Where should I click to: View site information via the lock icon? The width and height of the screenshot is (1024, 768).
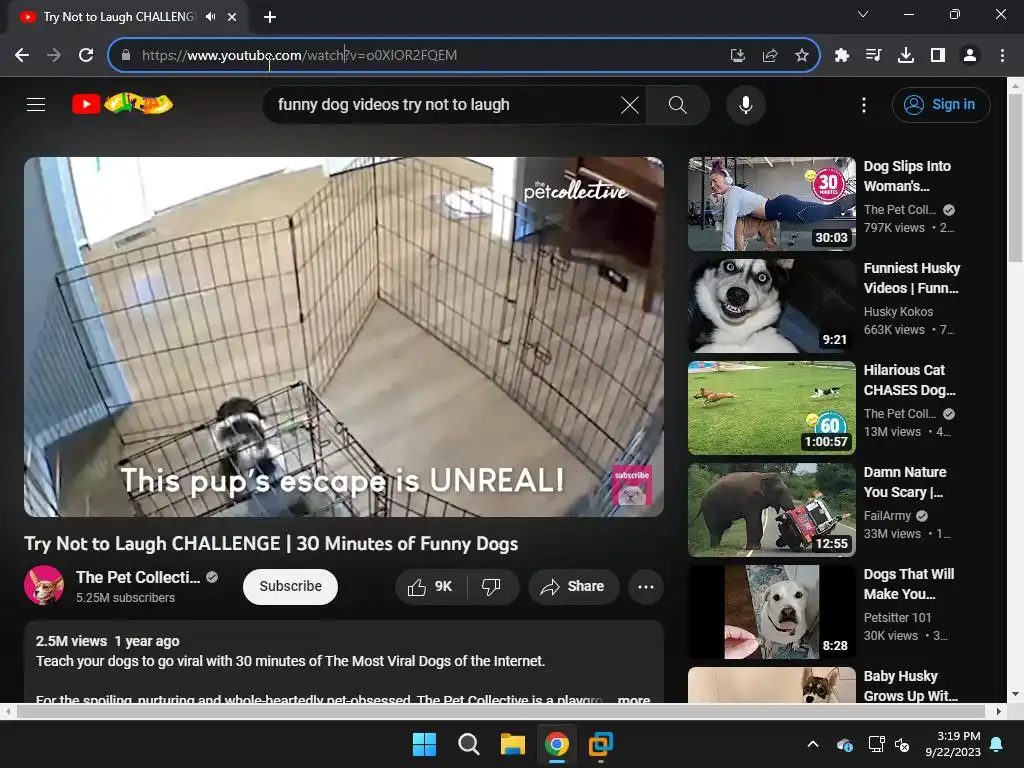tap(126, 56)
